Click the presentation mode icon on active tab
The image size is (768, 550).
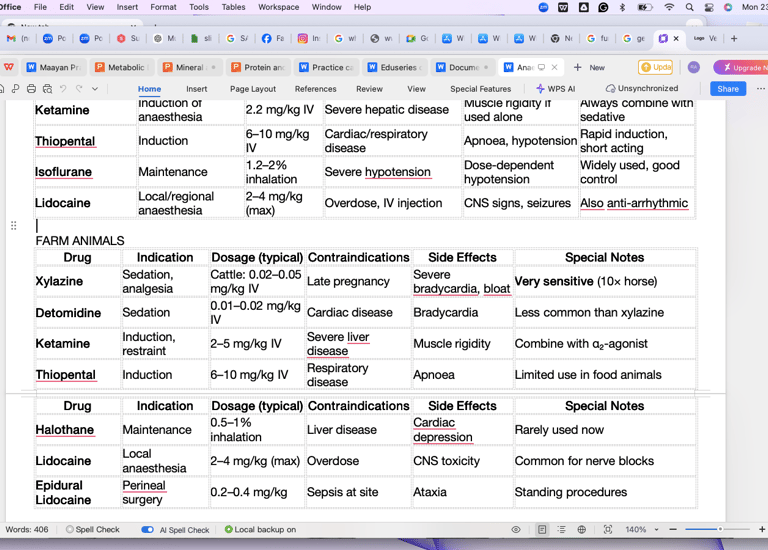[541, 67]
